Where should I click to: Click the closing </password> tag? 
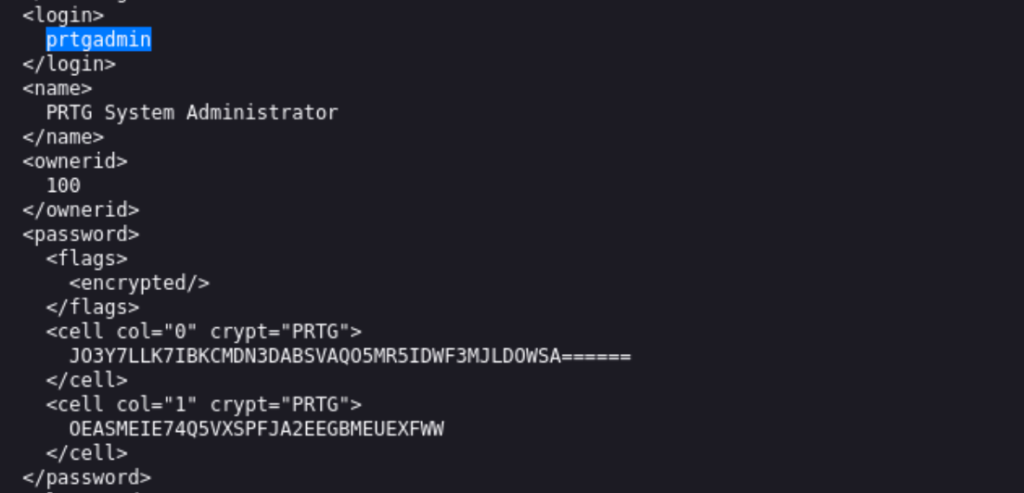(87, 478)
